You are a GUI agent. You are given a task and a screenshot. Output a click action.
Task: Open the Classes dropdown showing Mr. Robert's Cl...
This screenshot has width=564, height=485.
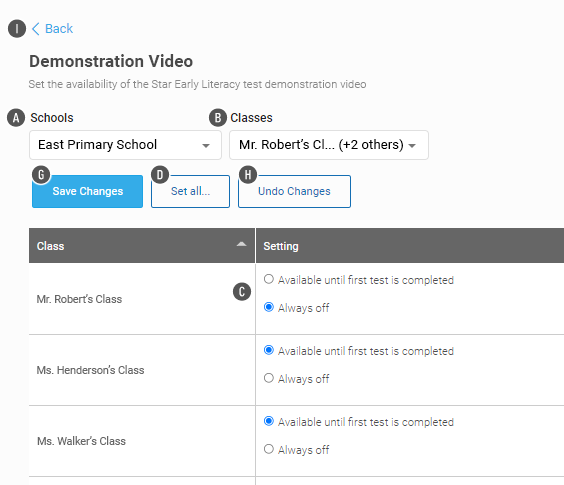(329, 145)
